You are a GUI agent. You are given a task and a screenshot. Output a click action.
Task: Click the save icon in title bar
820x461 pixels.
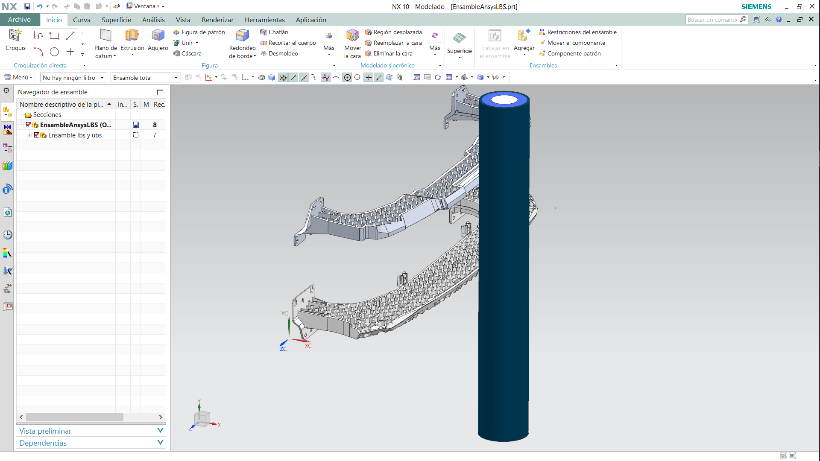coord(28,6)
